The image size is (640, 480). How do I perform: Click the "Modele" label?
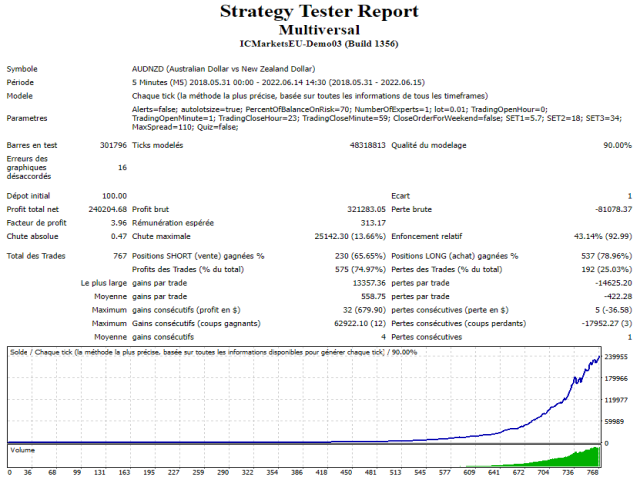(x=20, y=96)
